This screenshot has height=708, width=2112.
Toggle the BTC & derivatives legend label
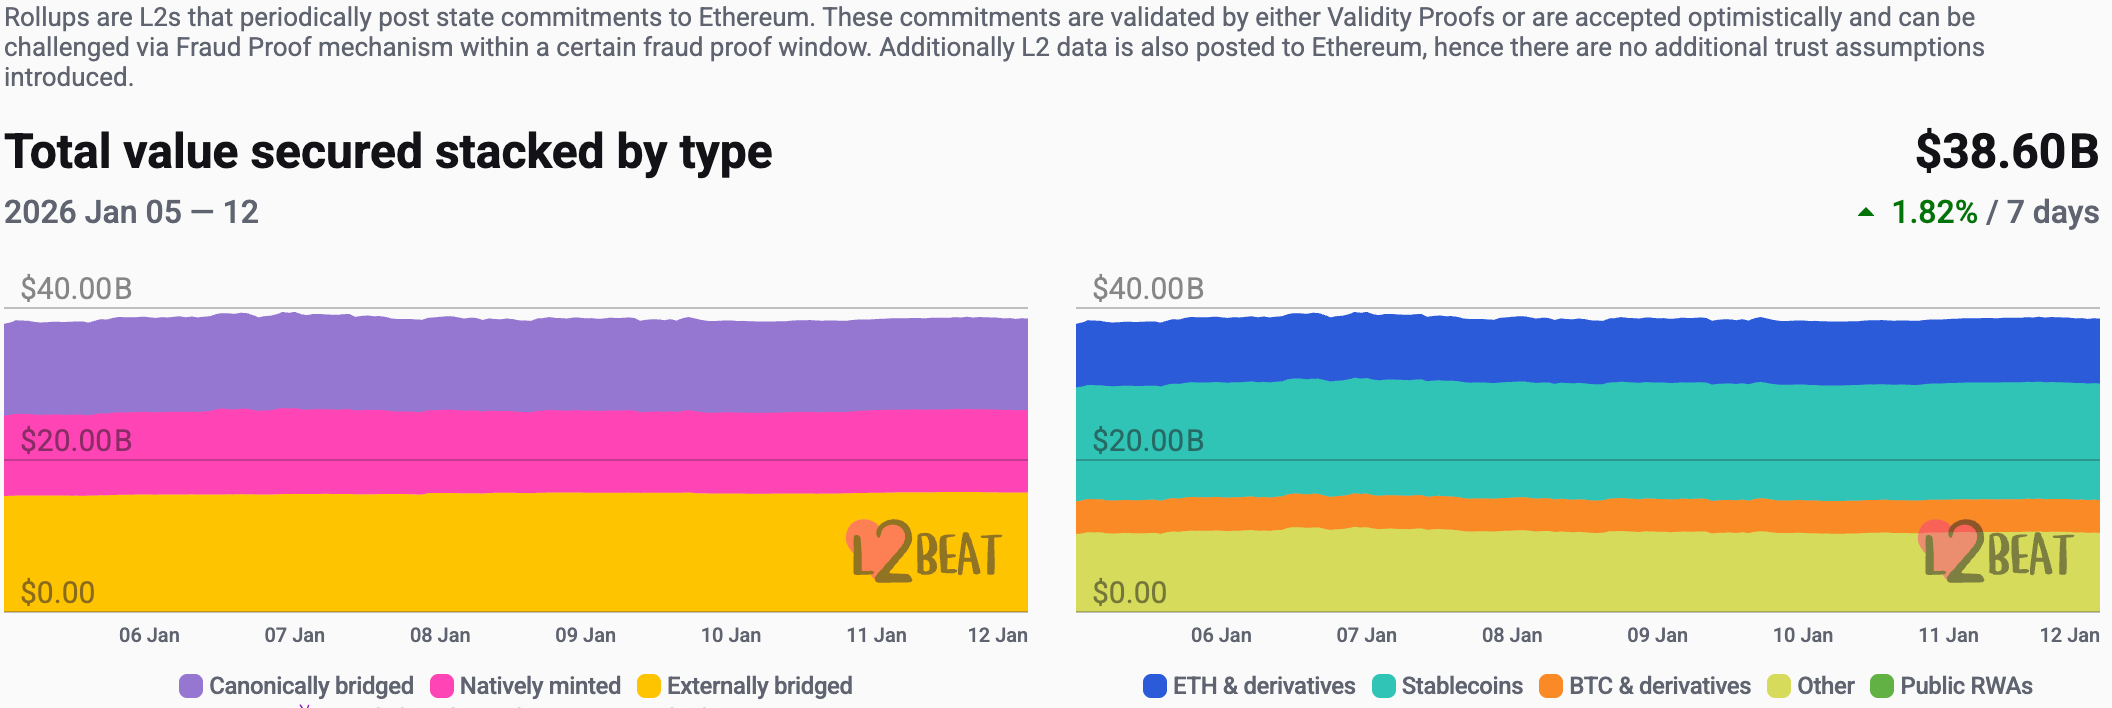pos(1659,686)
